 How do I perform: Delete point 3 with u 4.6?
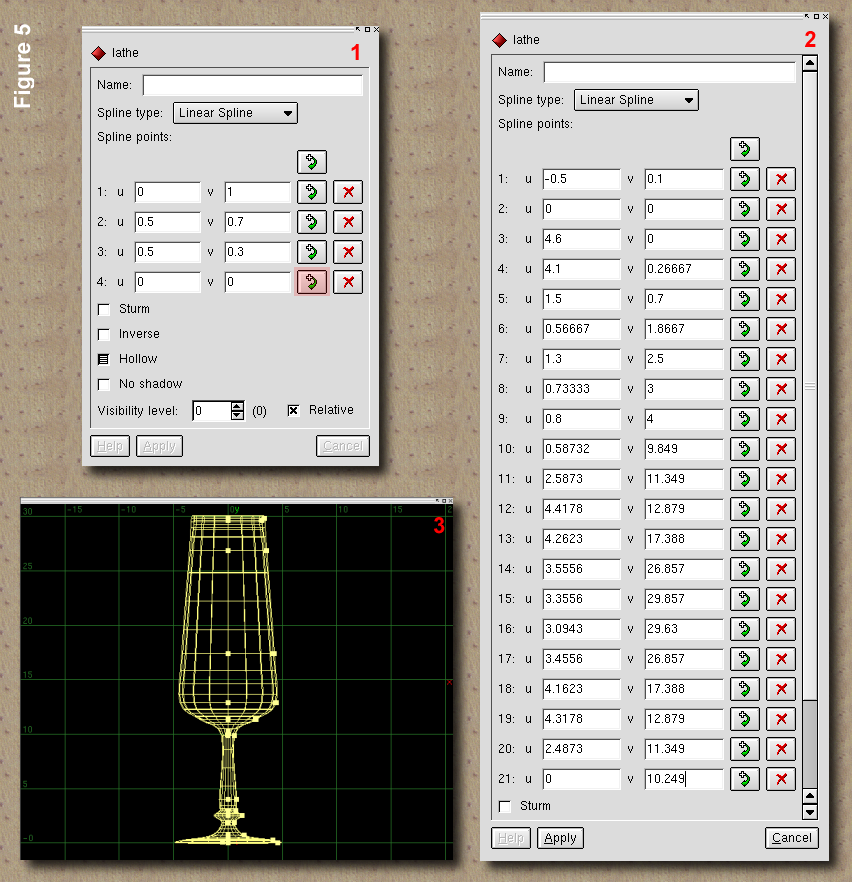coord(781,239)
